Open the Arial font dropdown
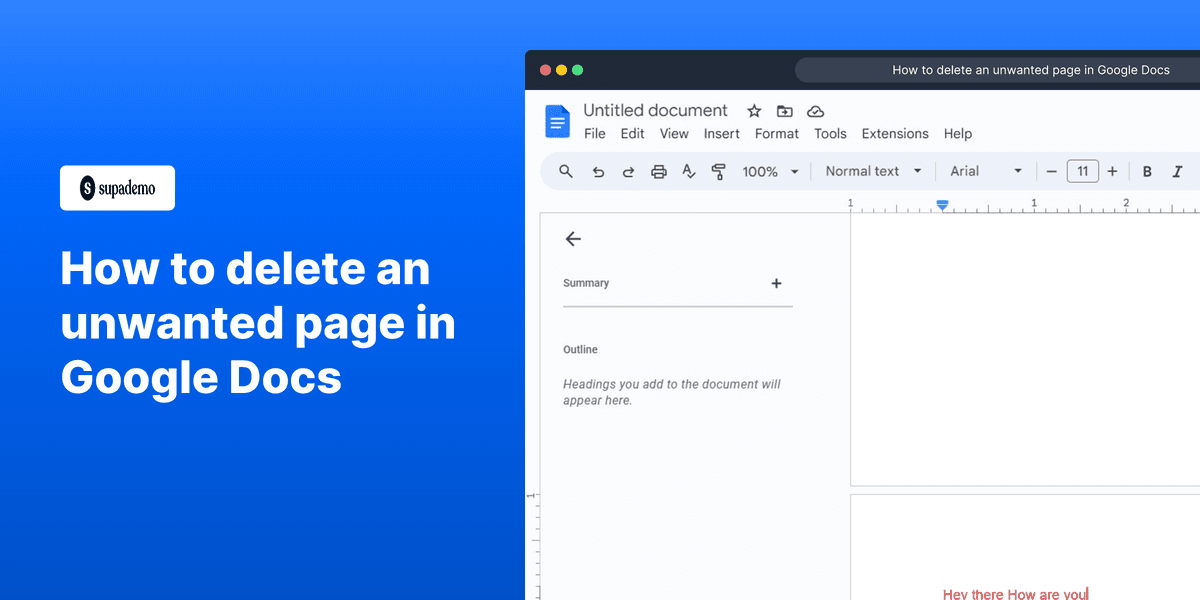The image size is (1200, 600). [985, 170]
